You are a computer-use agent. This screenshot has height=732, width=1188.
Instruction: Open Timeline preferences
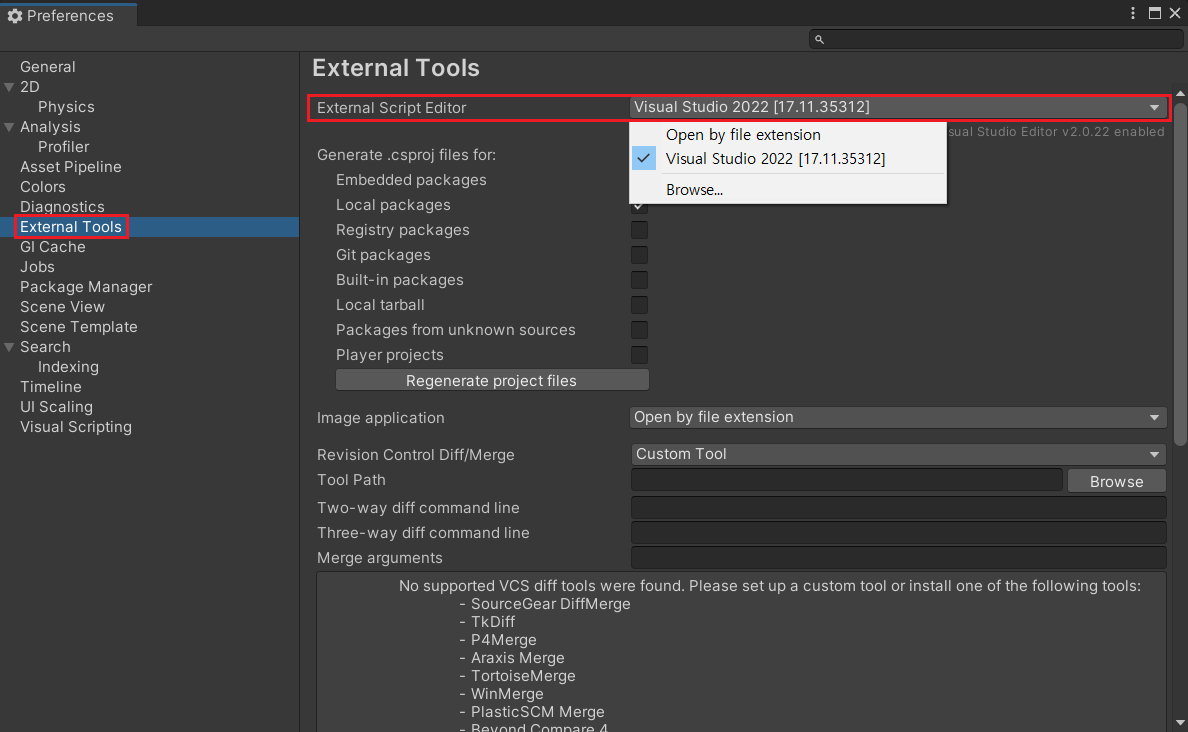(x=51, y=386)
